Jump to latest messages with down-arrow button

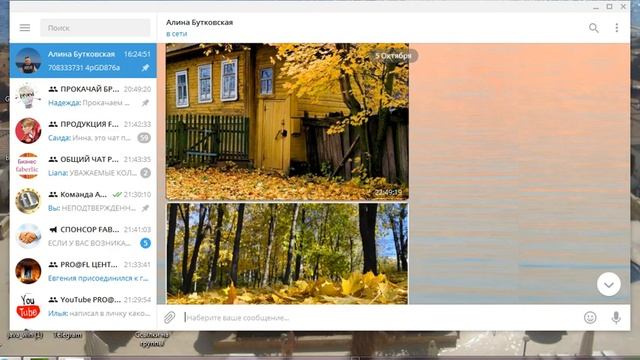[x=609, y=284]
